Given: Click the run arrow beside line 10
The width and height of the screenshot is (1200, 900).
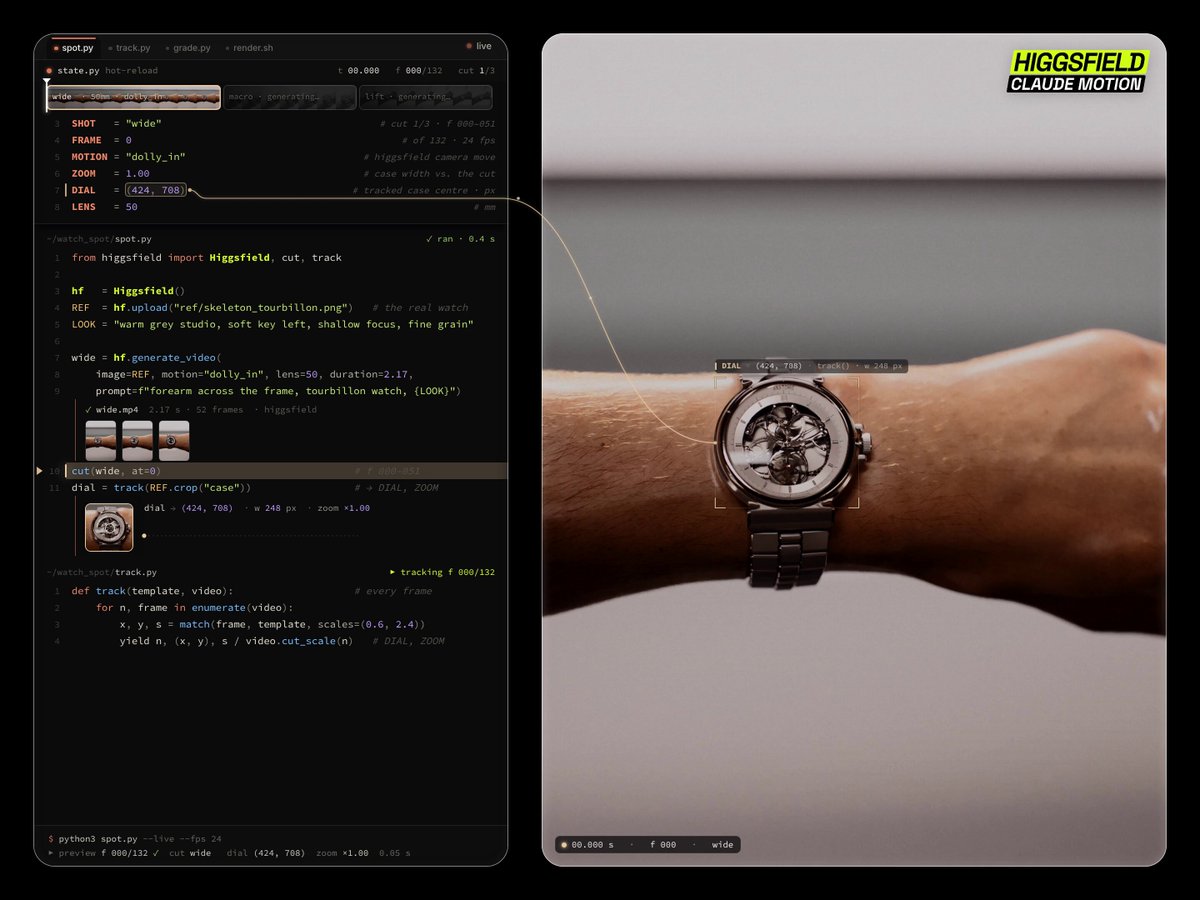Looking at the screenshot, I should pyautogui.click(x=39, y=471).
